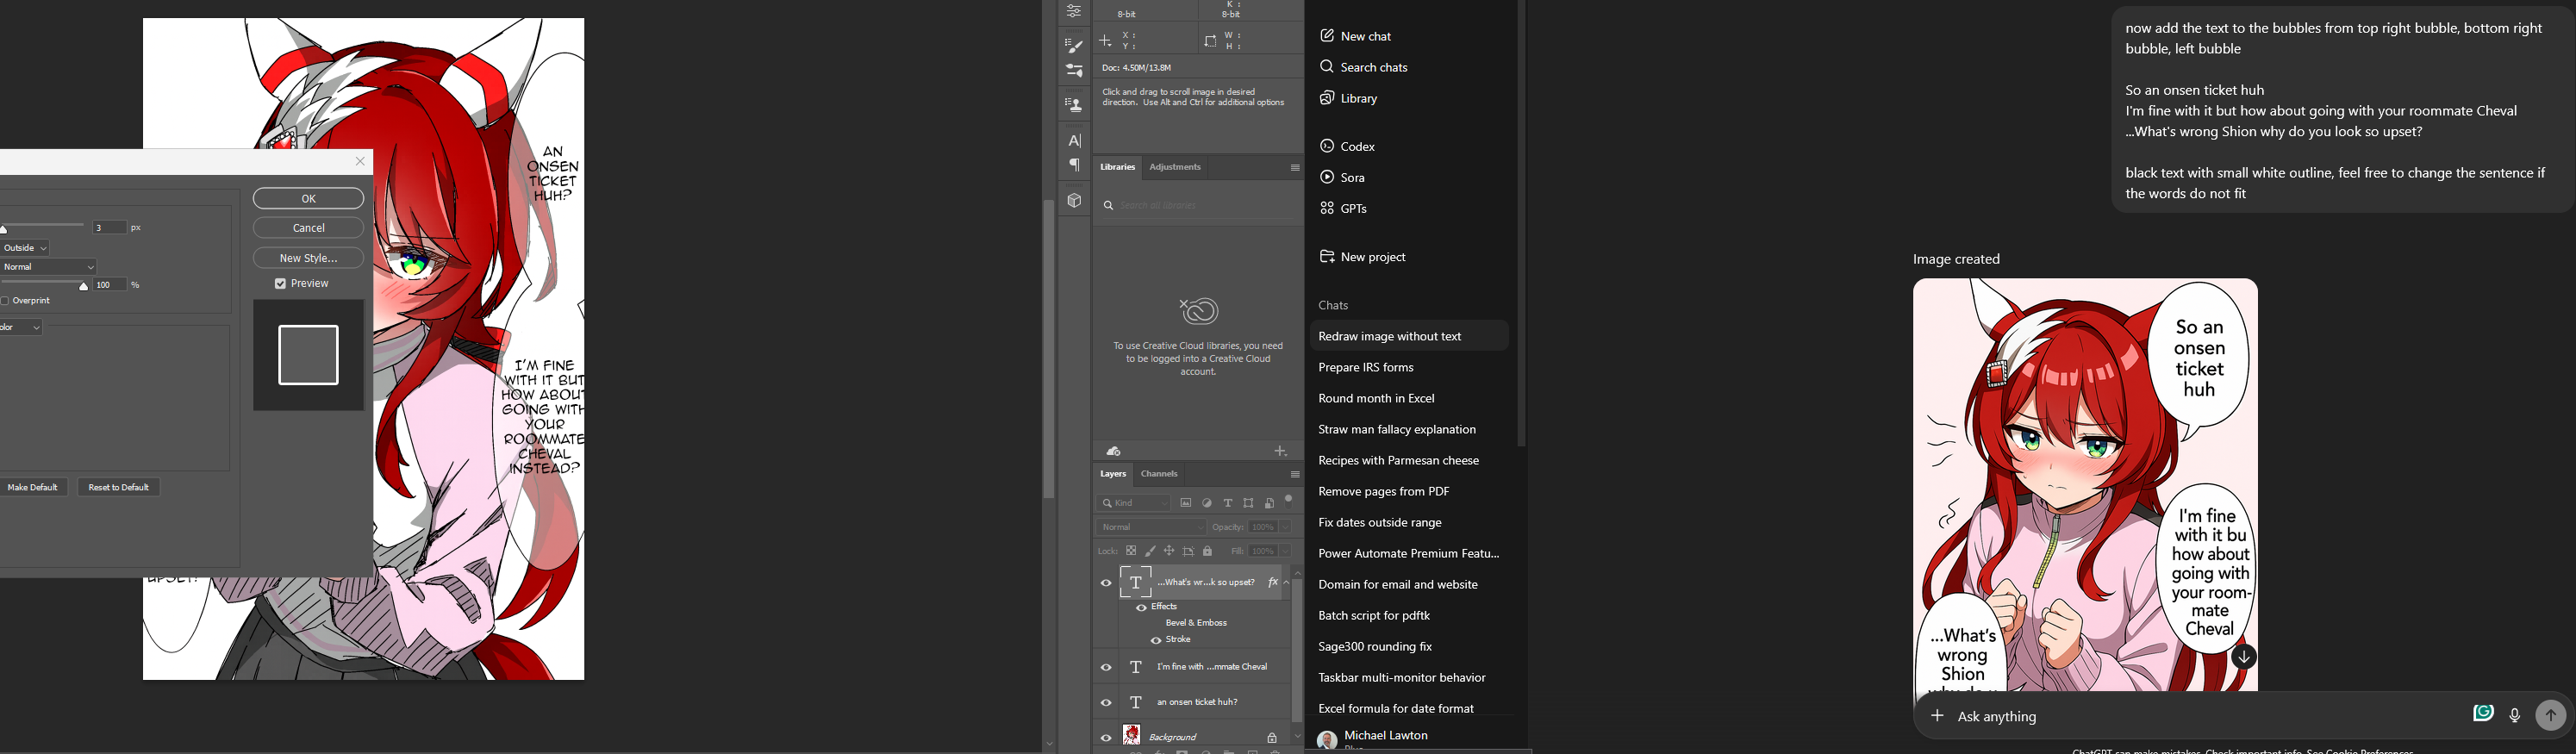Click lock image pixels brush icon
This screenshot has height=754, width=2576.
1150,551
